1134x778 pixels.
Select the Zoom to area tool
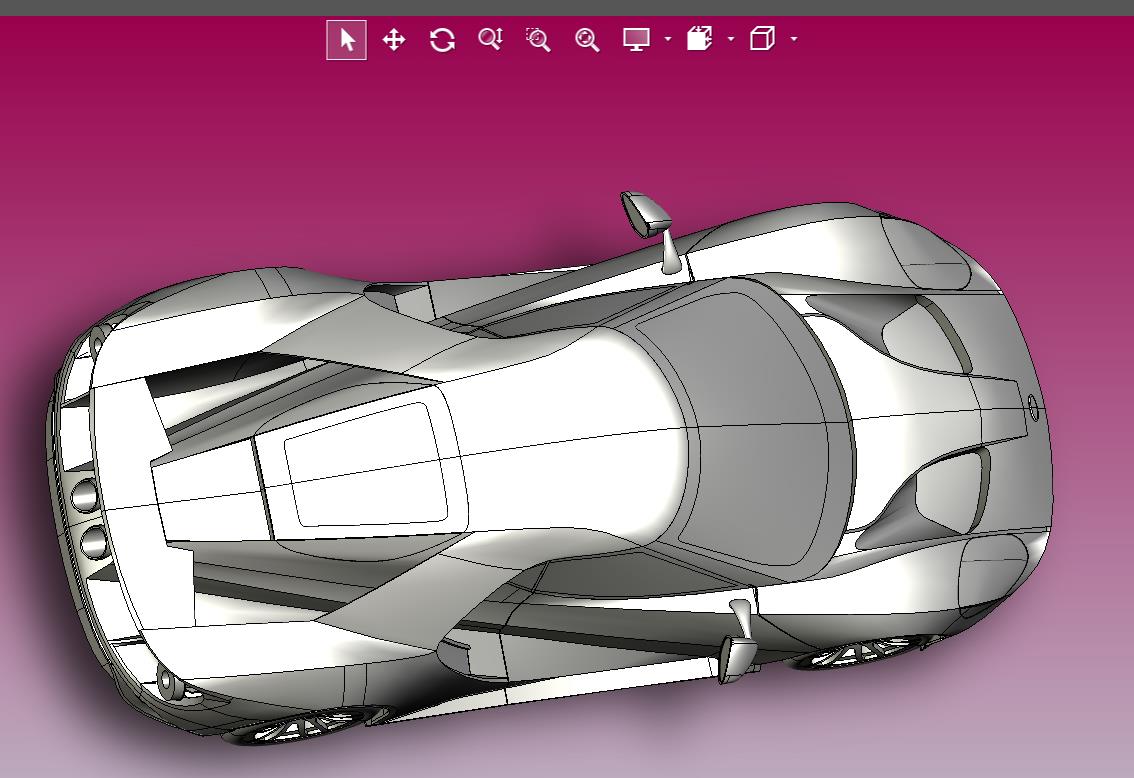[x=538, y=40]
